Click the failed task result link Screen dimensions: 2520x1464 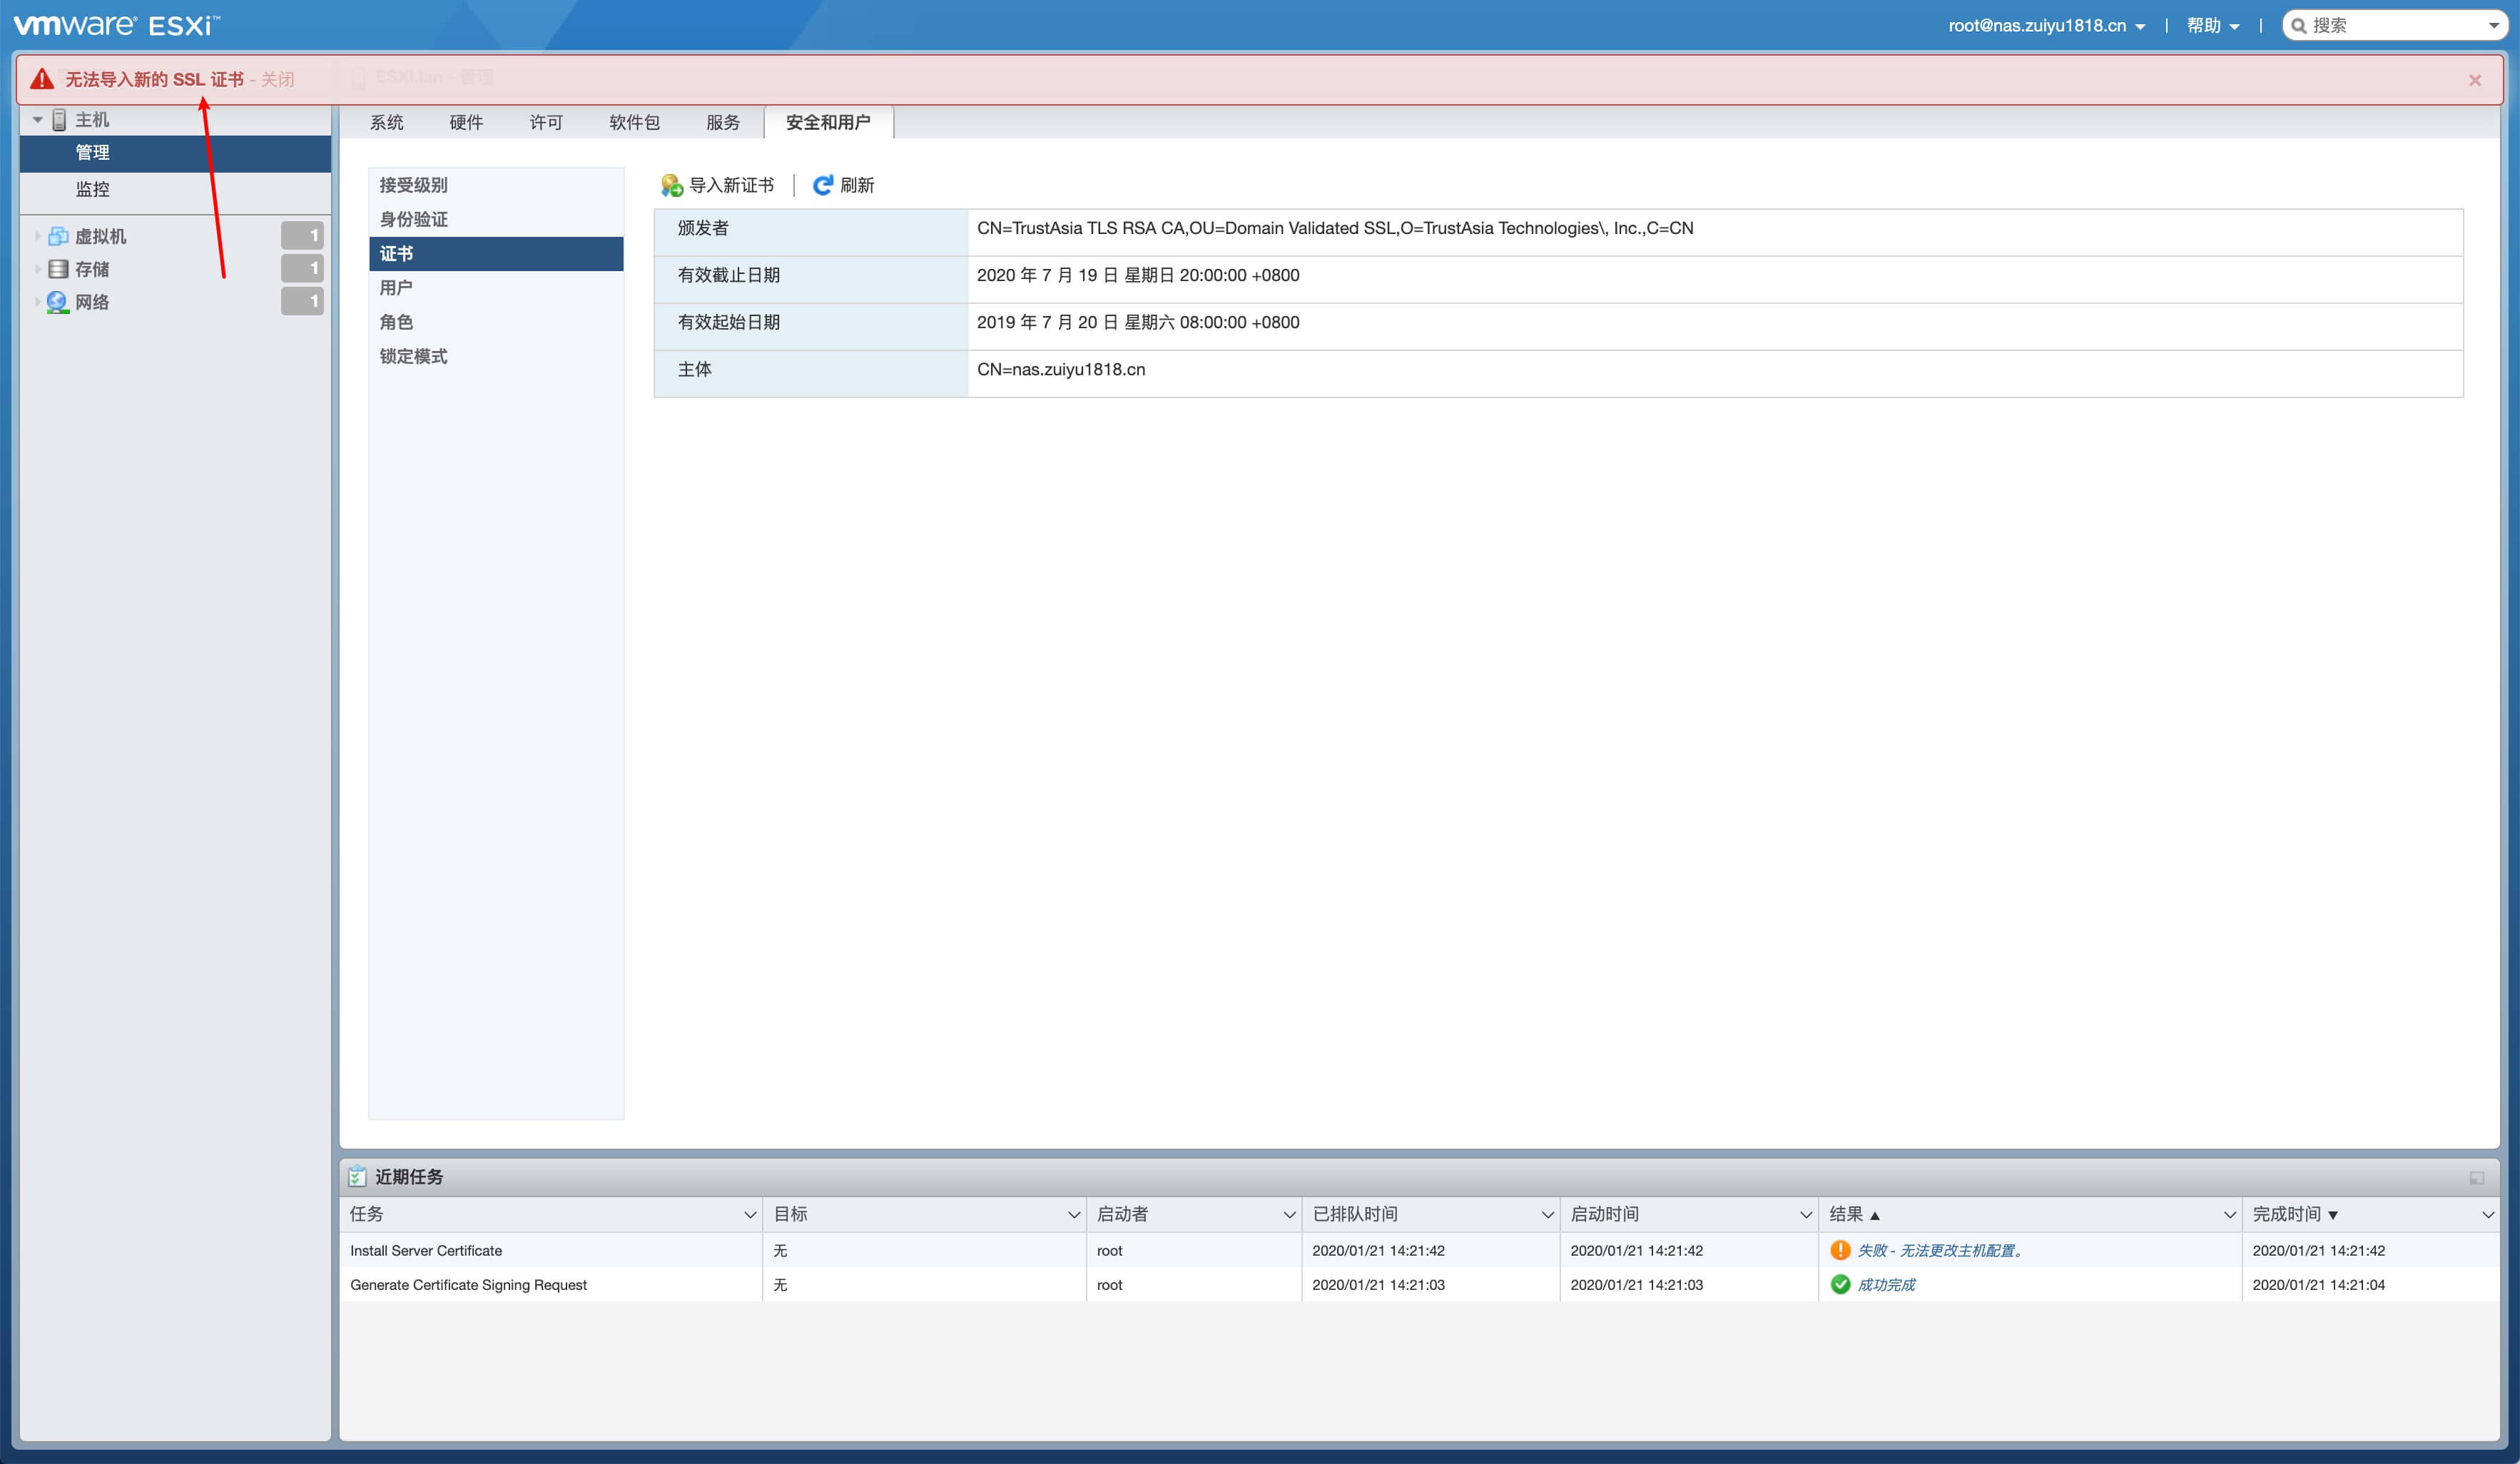[x=1939, y=1250]
